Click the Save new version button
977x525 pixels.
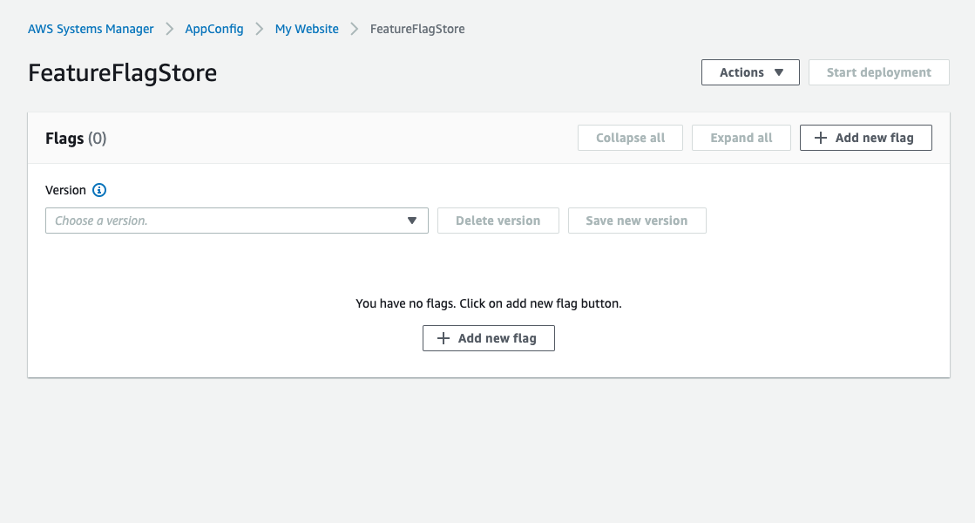coord(637,221)
